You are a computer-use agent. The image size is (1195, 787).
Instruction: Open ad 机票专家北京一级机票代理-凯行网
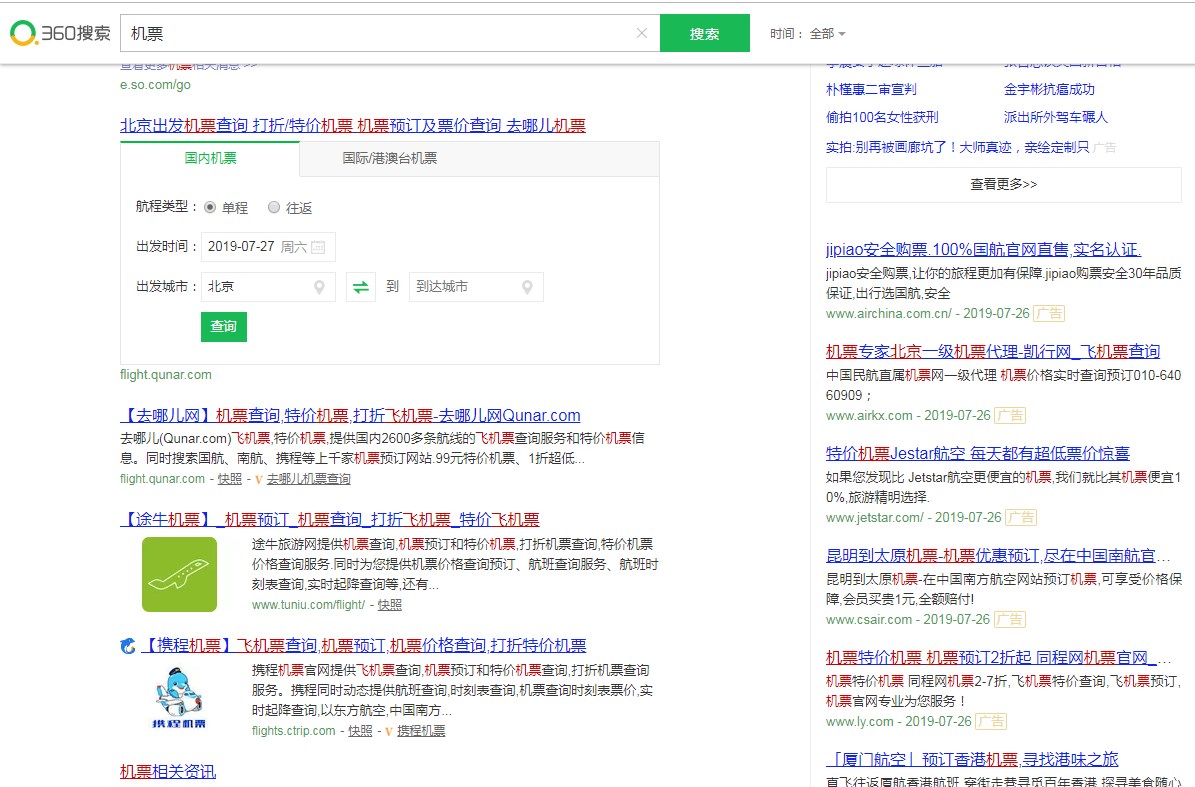(x=992, y=351)
